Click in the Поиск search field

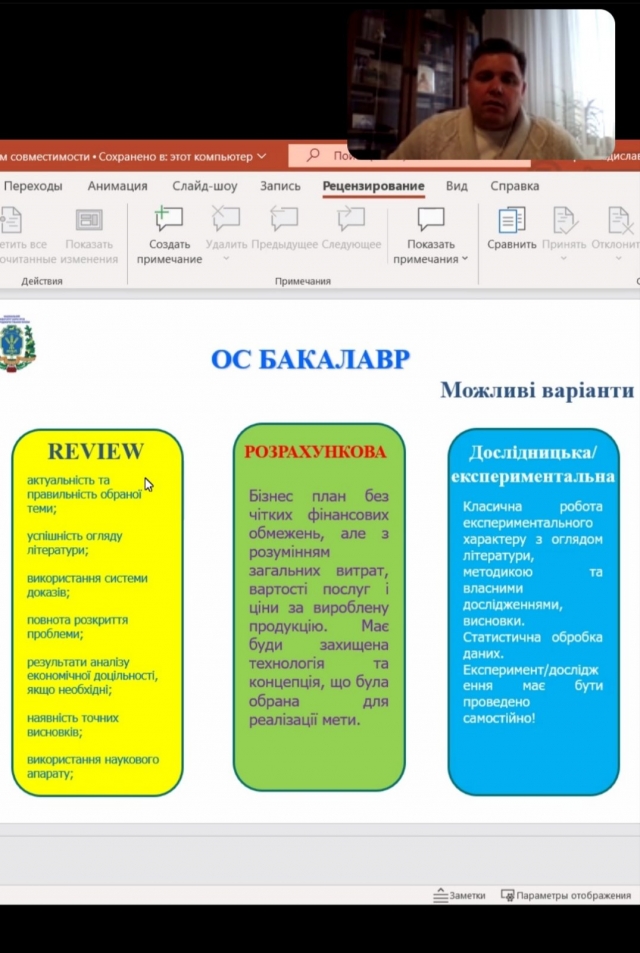click(409, 156)
